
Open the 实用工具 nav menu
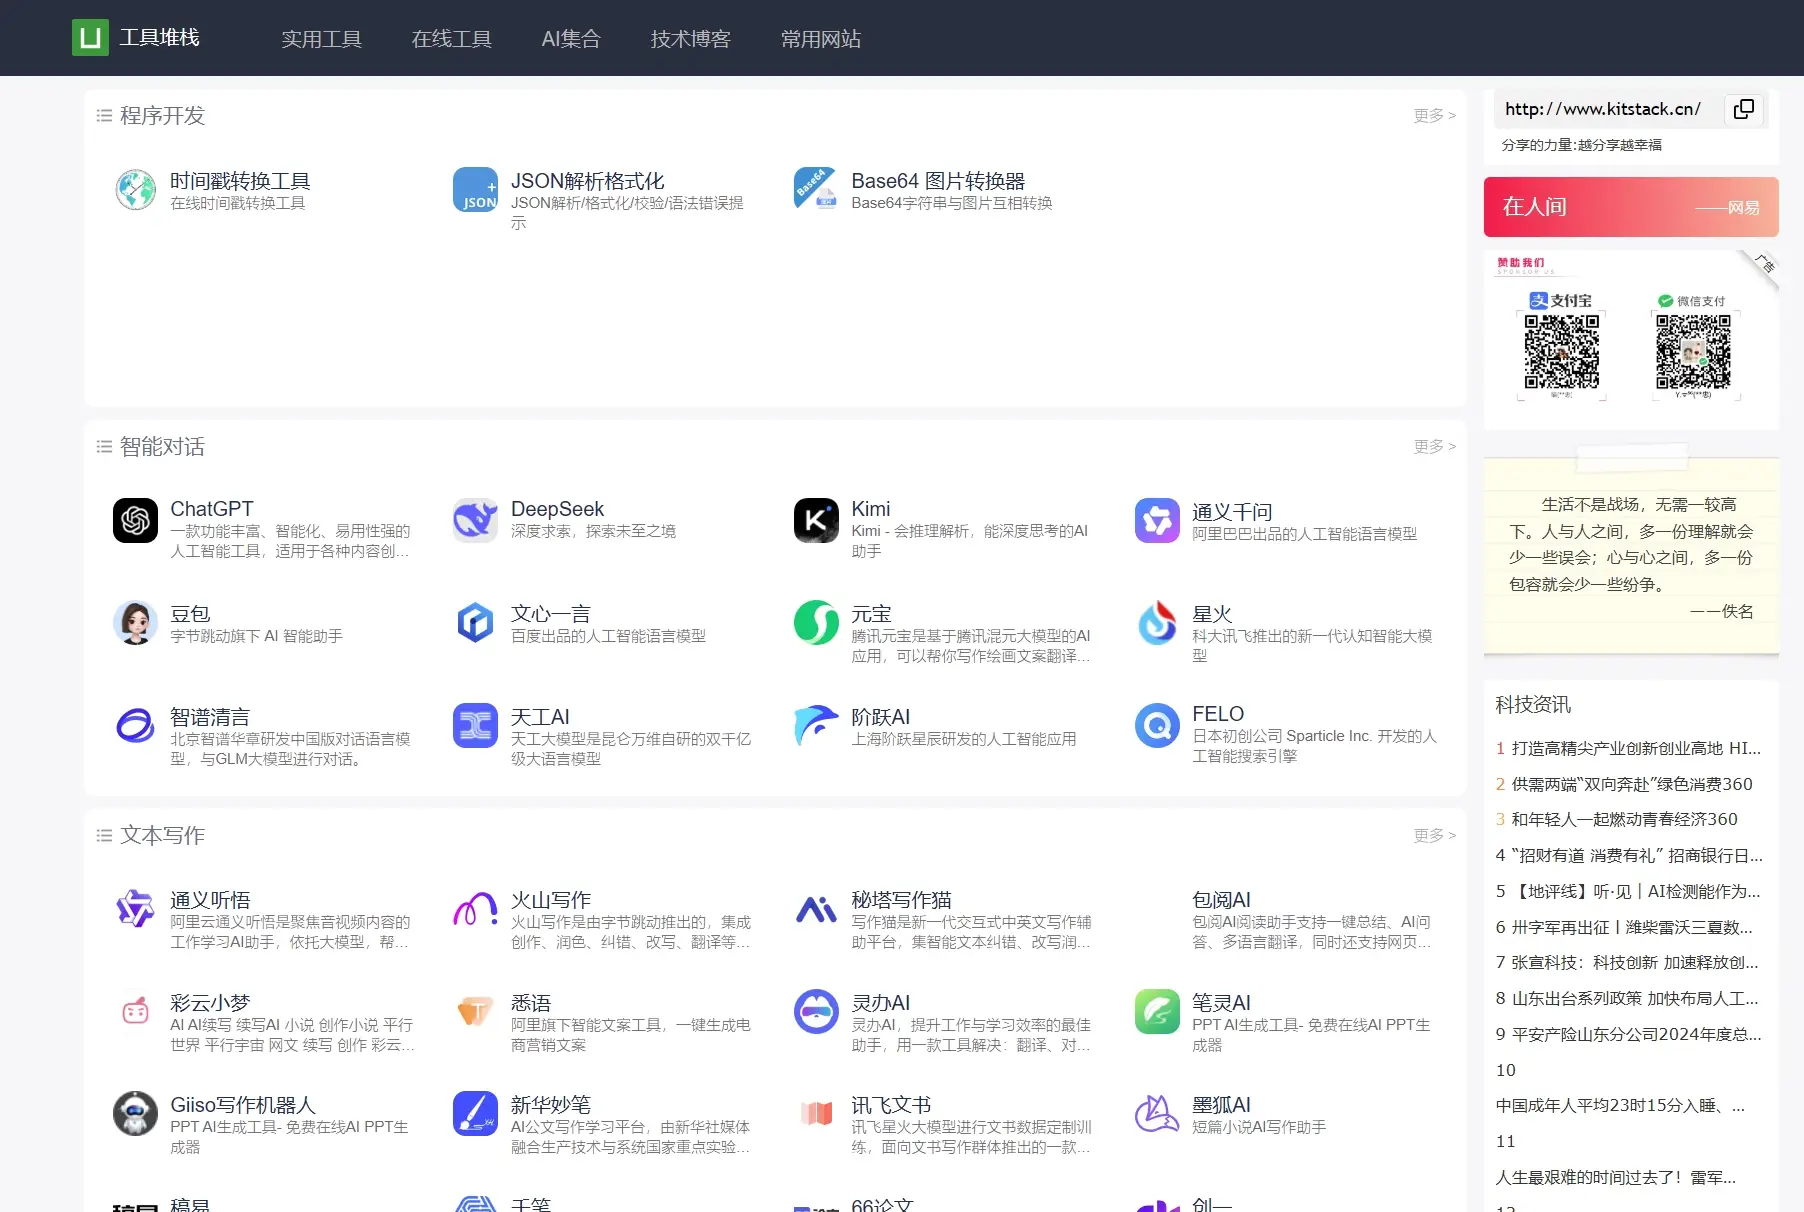coord(321,39)
